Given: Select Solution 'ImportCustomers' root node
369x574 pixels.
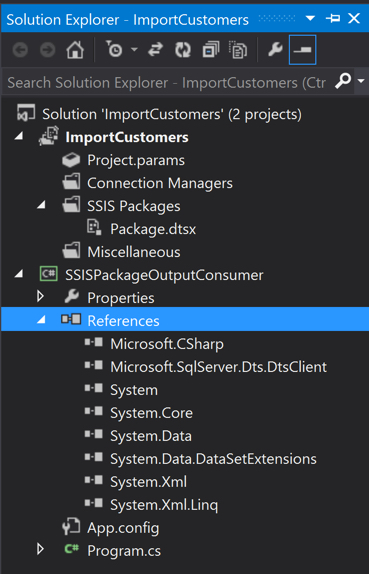Looking at the screenshot, I should click(x=172, y=114).
